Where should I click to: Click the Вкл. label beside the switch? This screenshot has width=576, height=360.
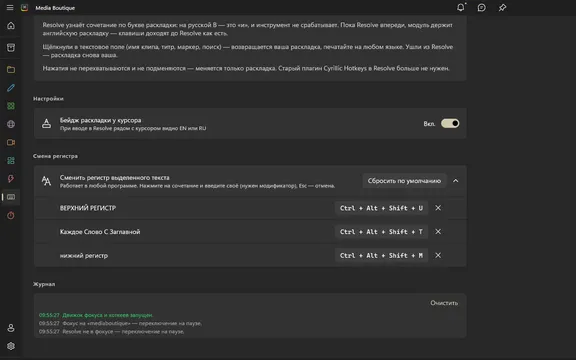pyautogui.click(x=429, y=124)
